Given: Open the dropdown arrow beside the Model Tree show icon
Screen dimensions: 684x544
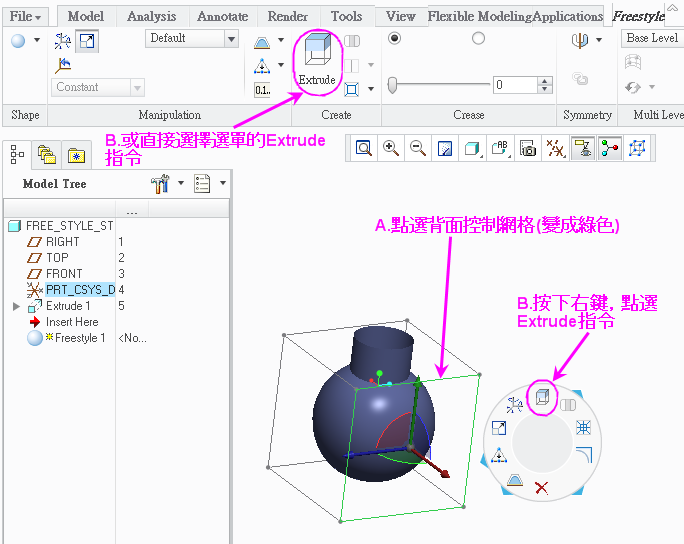Looking at the screenshot, I should 223,183.
